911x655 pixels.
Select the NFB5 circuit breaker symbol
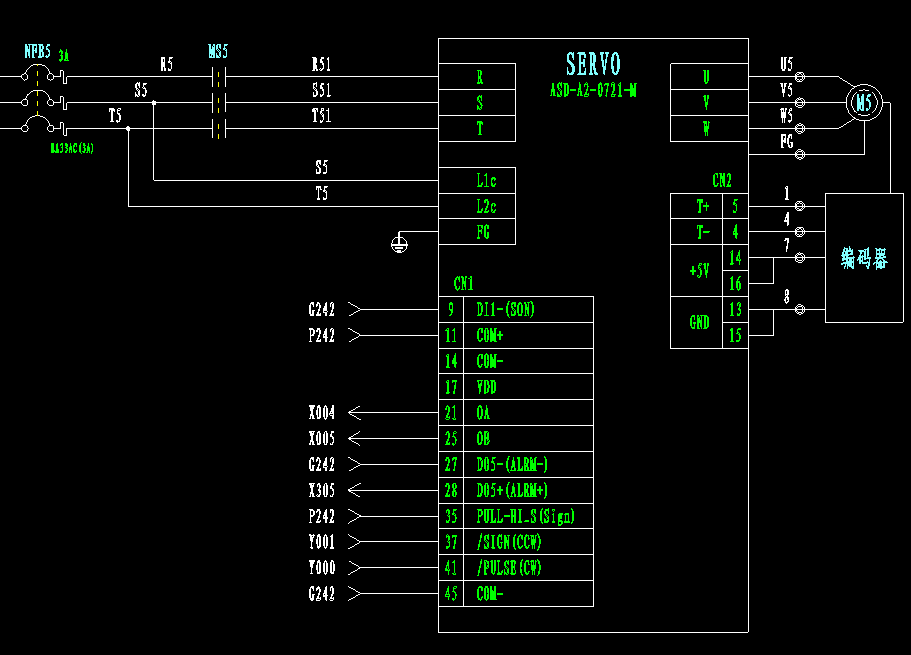pyautogui.click(x=38, y=102)
